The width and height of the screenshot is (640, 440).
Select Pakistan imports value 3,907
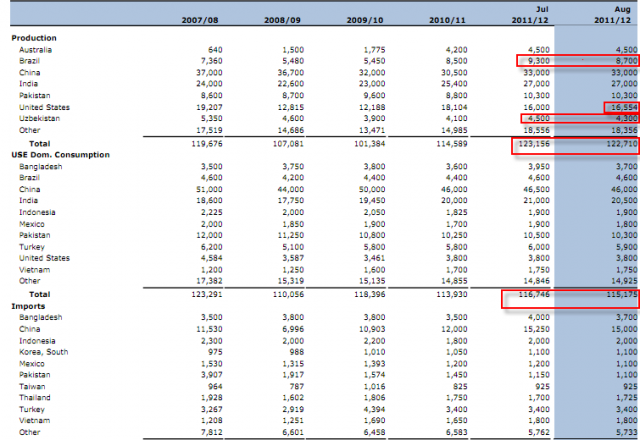point(211,375)
